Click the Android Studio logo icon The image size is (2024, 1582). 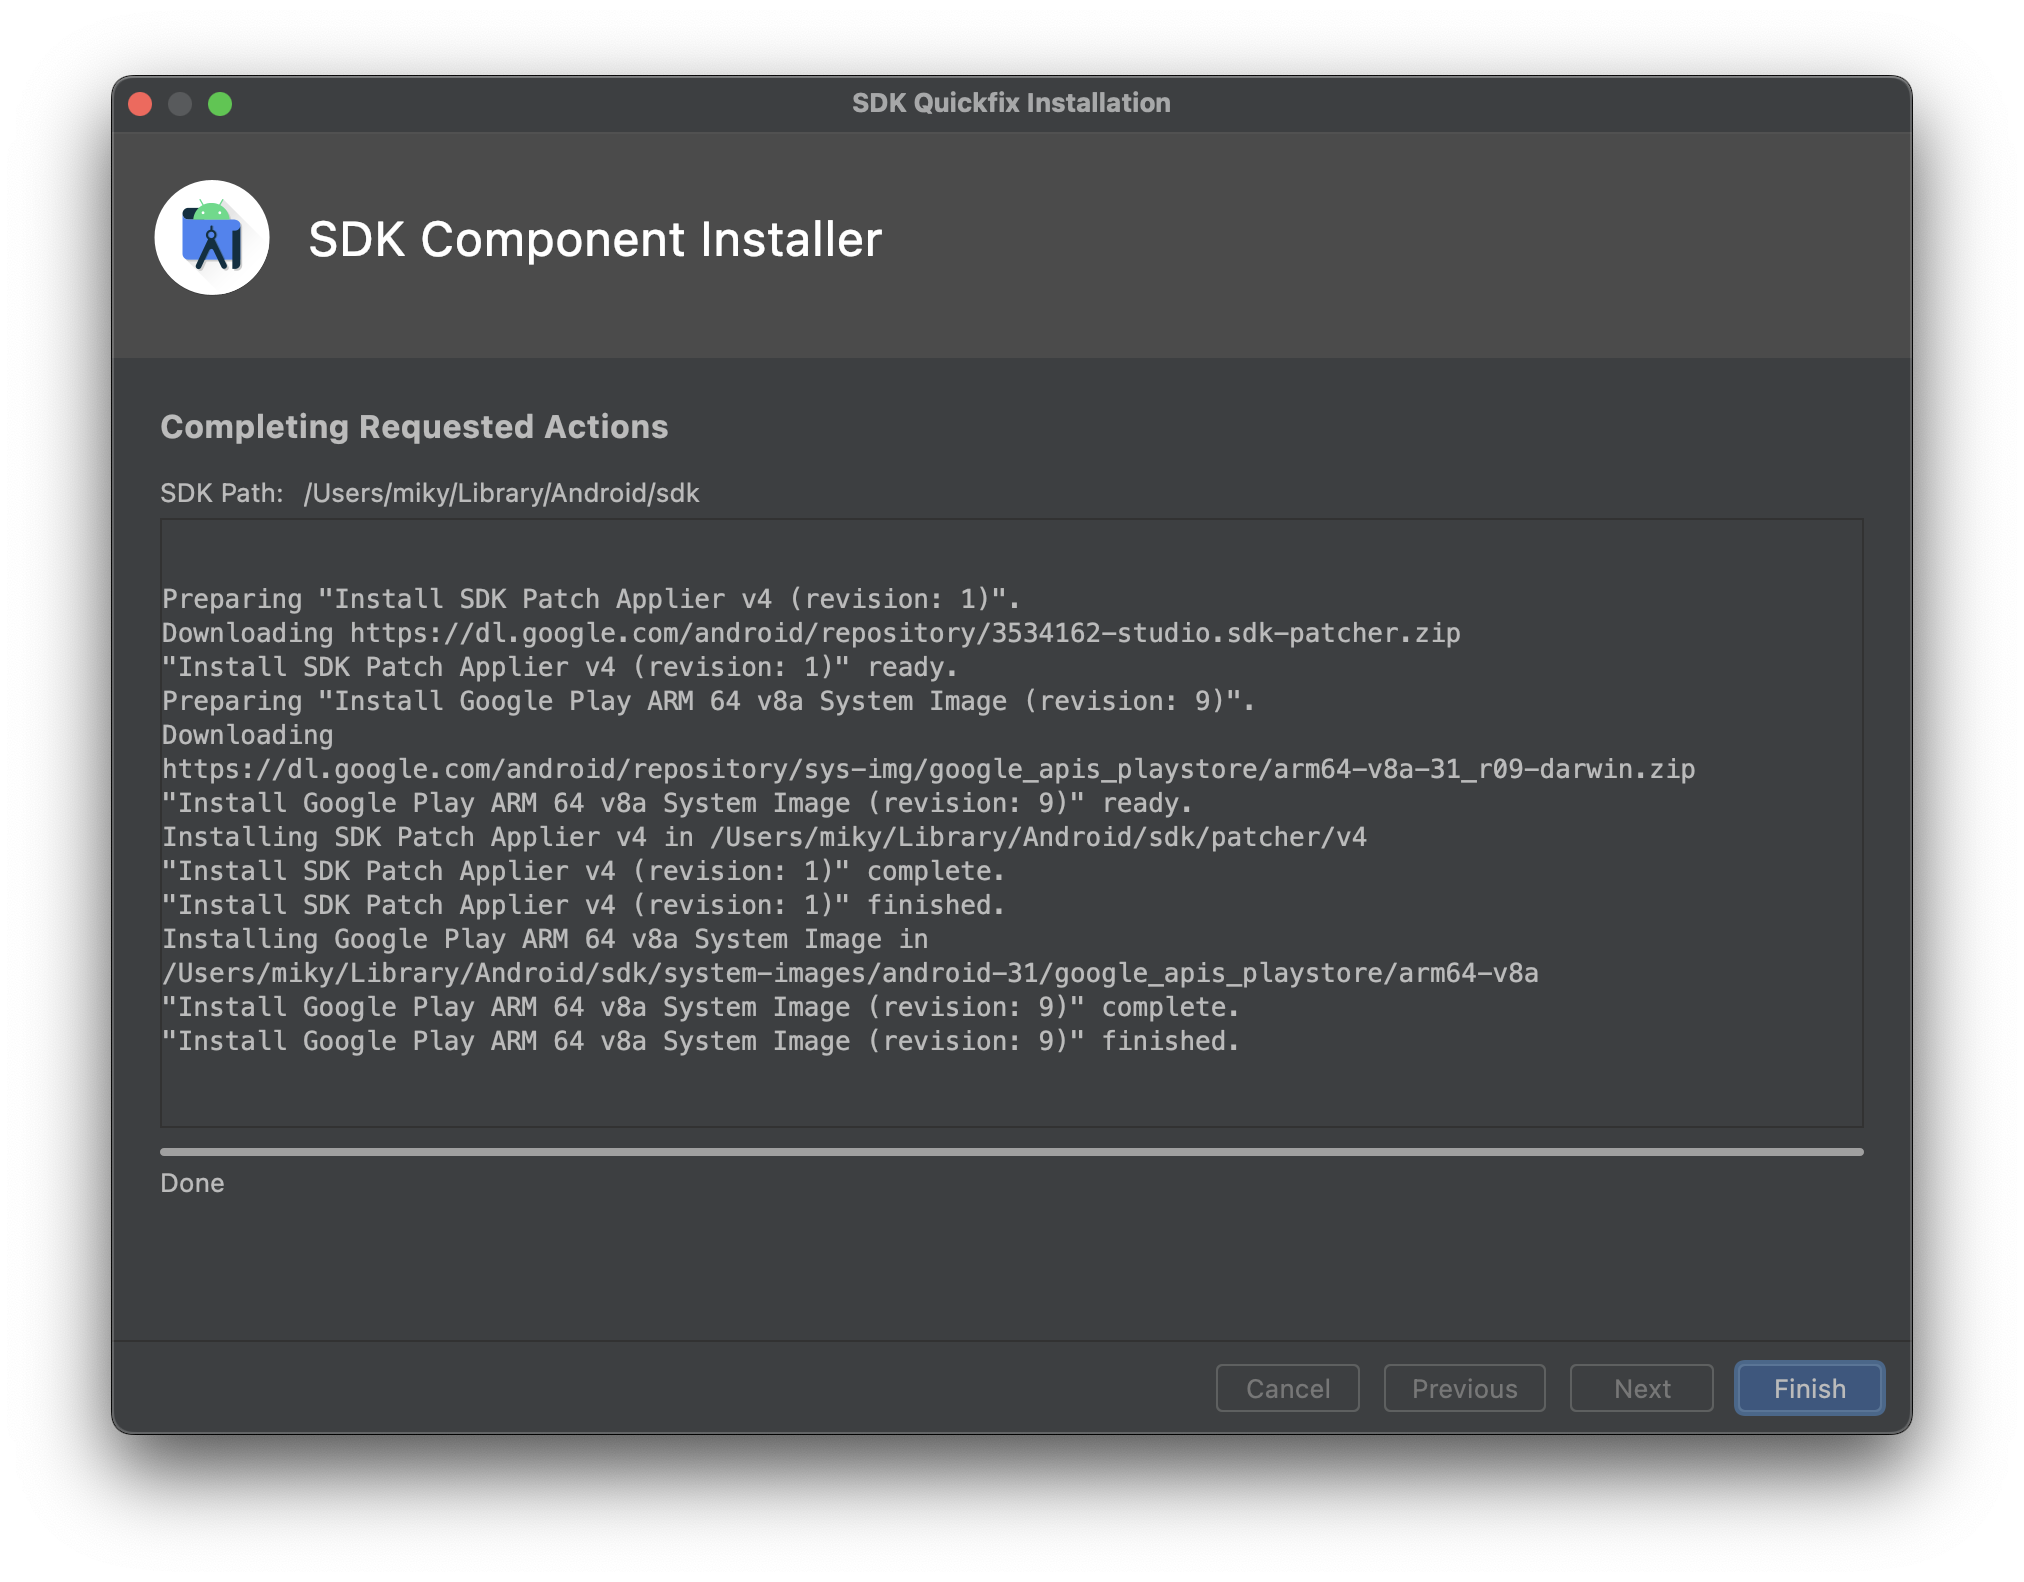coord(212,238)
